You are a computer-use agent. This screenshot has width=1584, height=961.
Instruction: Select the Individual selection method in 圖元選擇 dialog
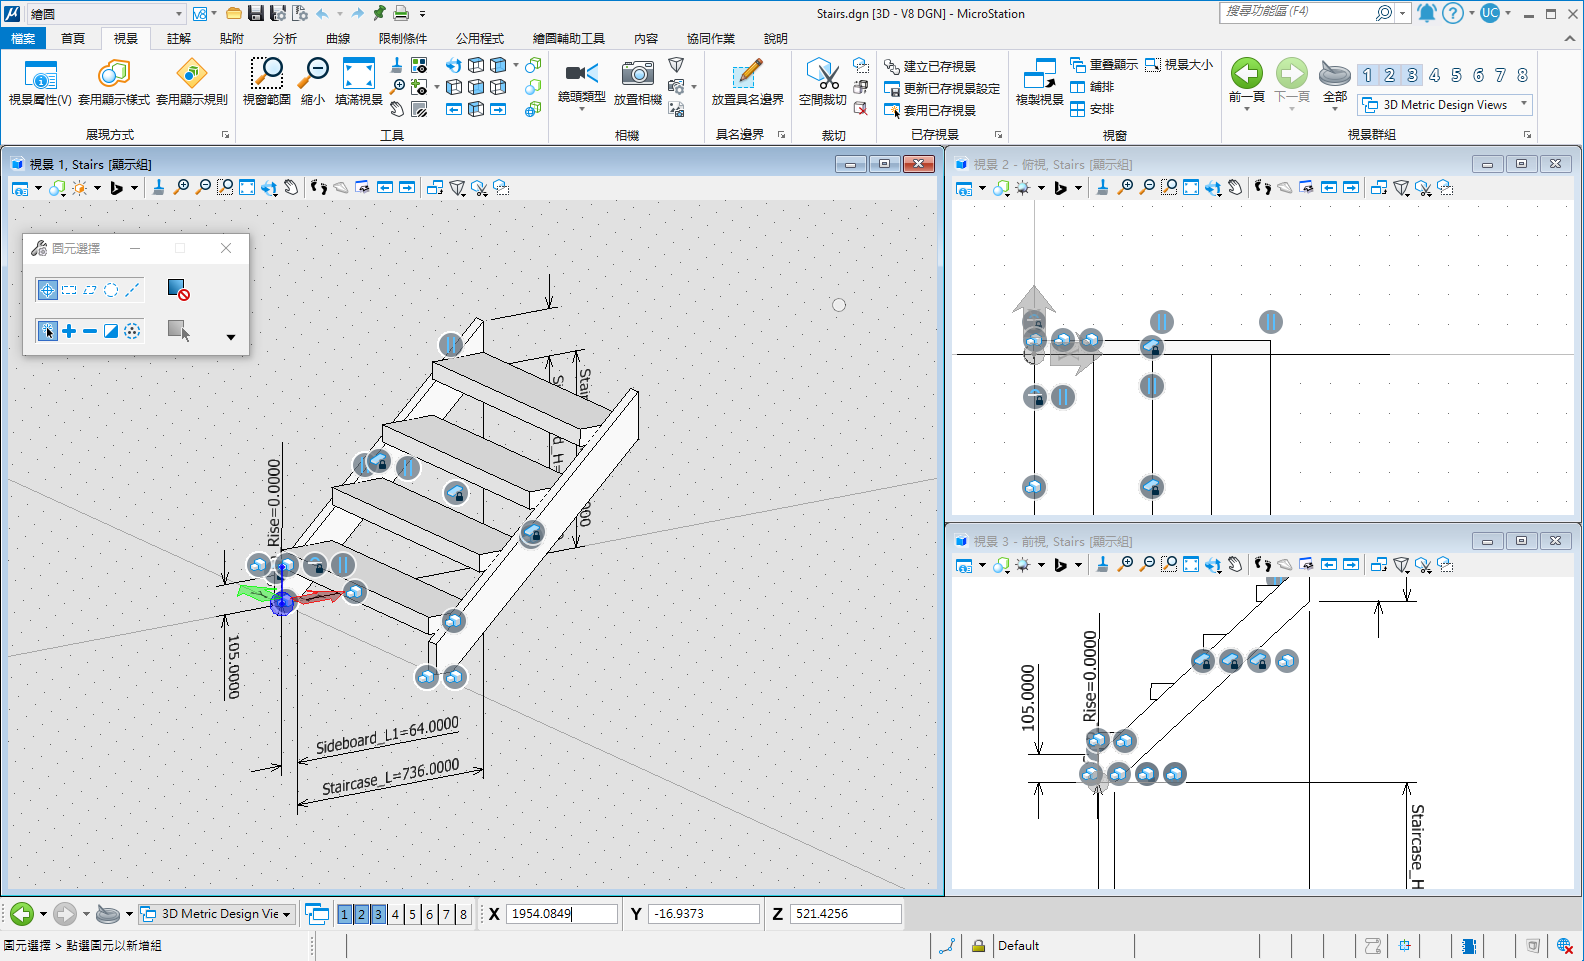(x=47, y=290)
